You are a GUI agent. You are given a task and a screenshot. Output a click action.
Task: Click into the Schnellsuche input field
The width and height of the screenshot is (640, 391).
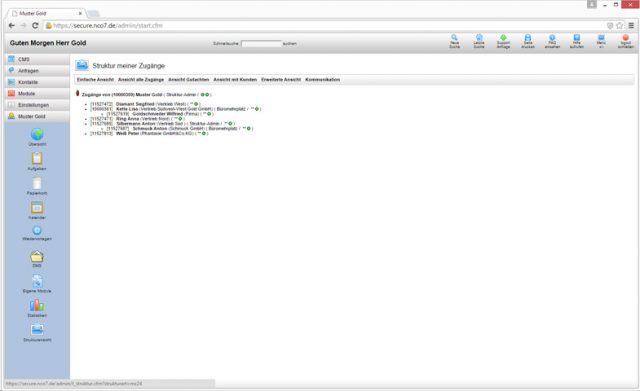pos(261,43)
